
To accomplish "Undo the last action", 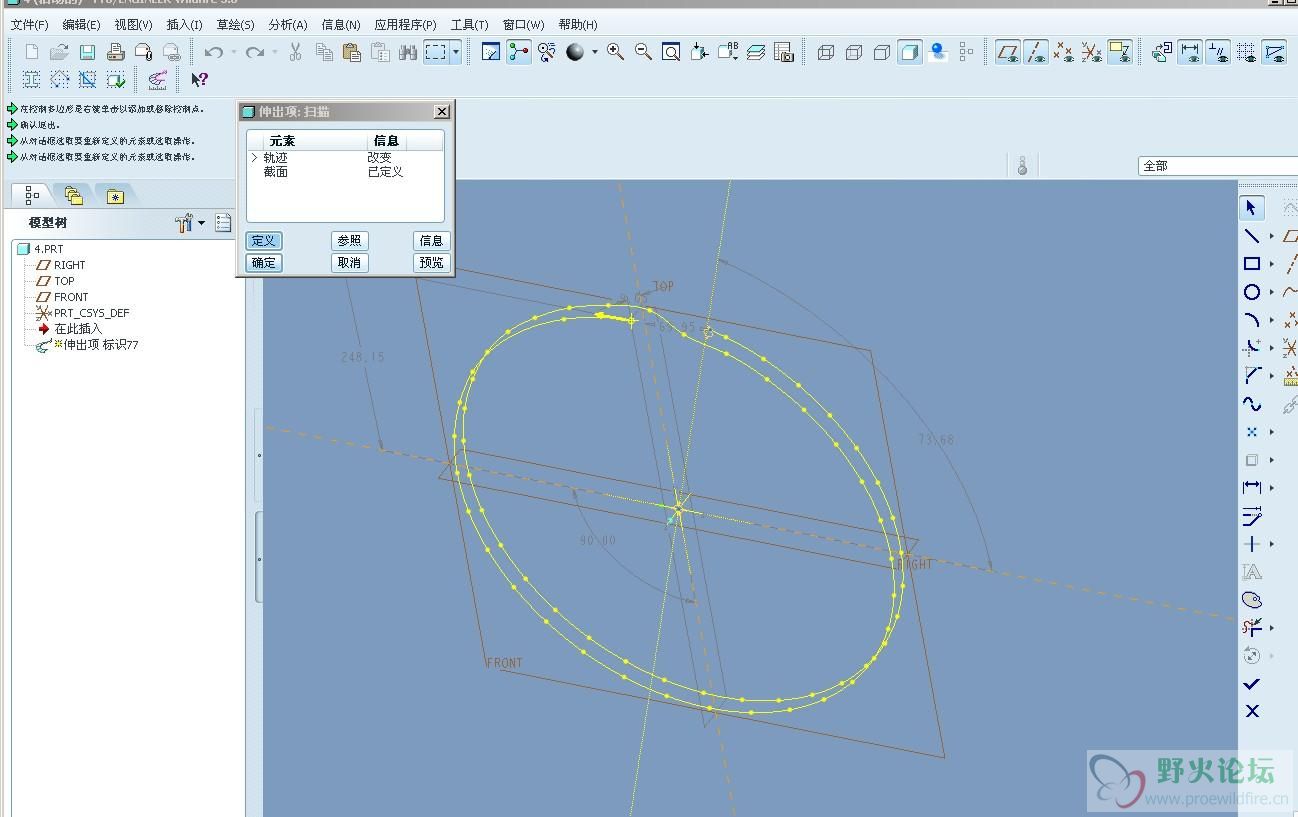I will tap(213, 52).
